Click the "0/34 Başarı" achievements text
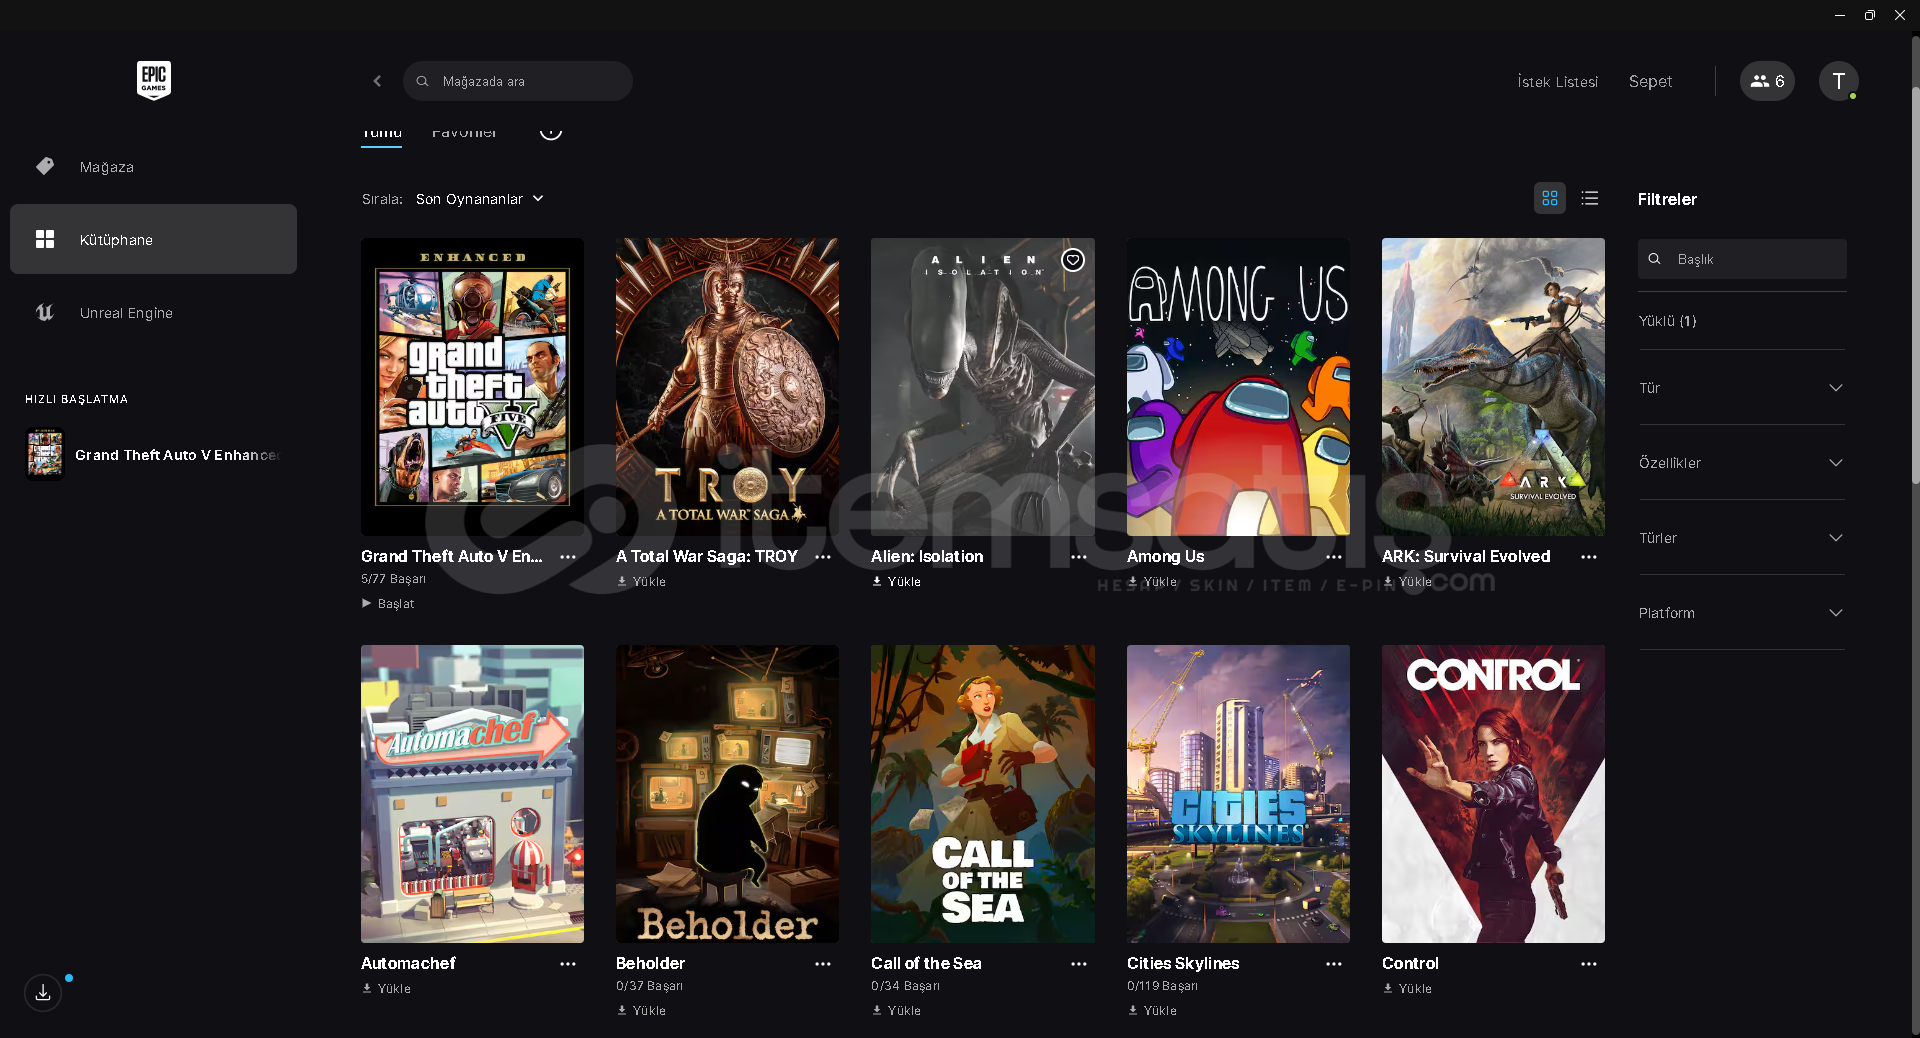The width and height of the screenshot is (1920, 1038). click(905, 986)
